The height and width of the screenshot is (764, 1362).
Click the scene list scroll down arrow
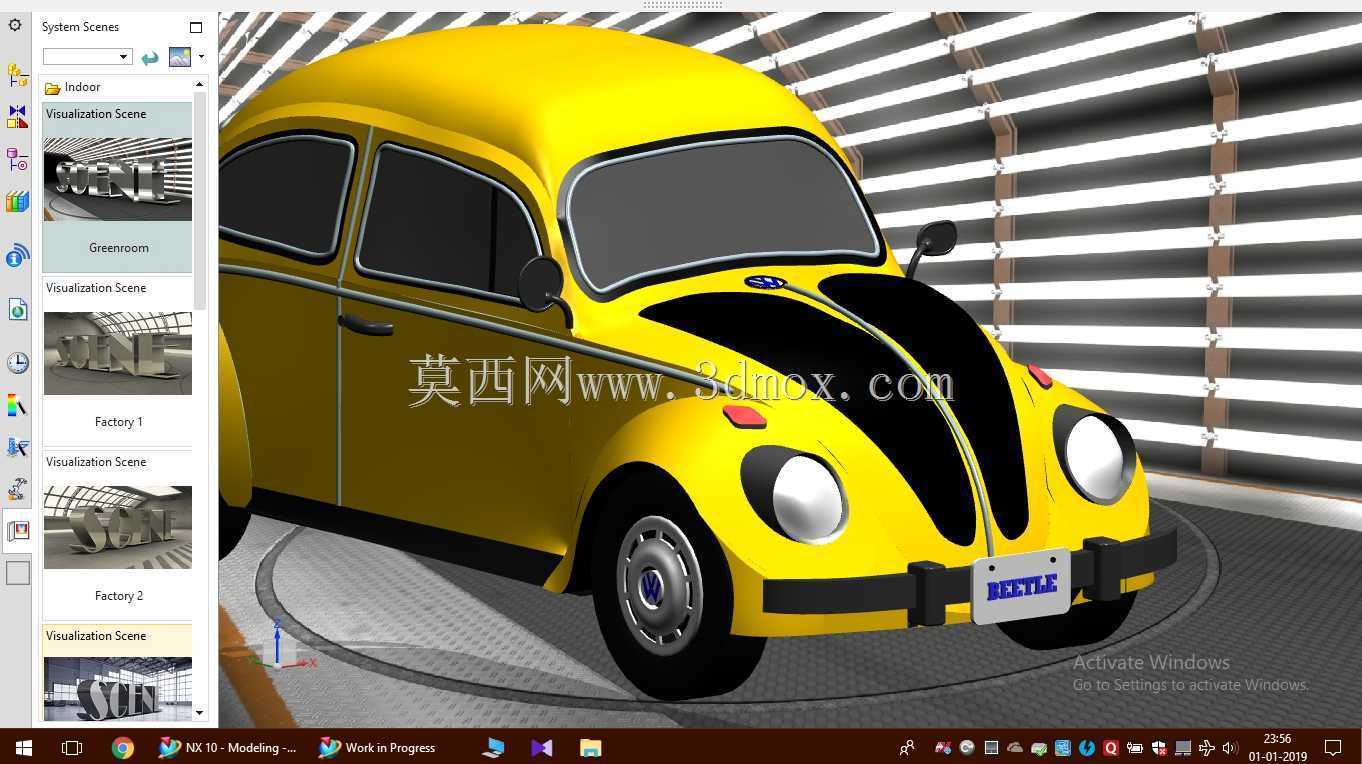(200, 713)
